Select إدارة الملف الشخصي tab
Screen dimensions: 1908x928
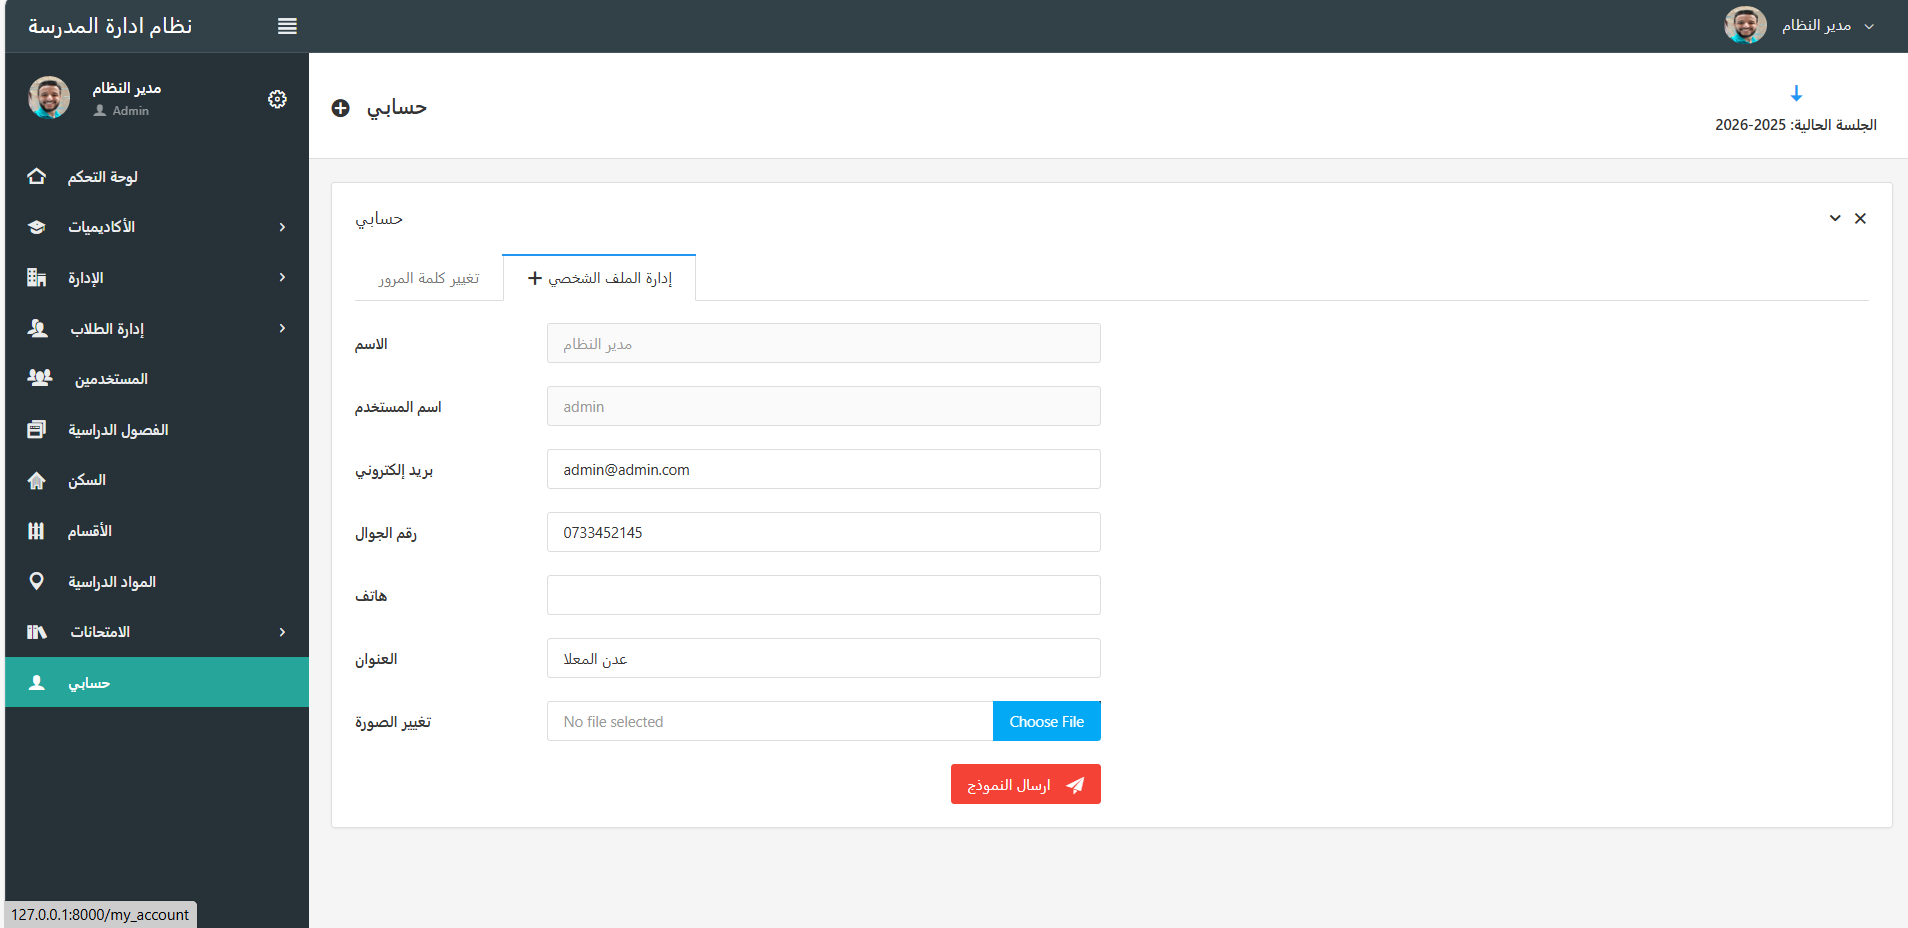pyautogui.click(x=599, y=278)
